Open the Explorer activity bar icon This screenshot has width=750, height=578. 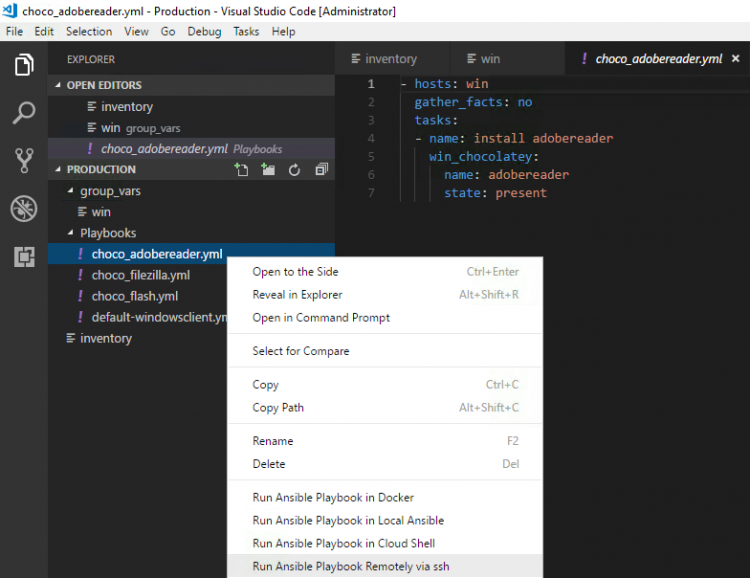pyautogui.click(x=24, y=64)
